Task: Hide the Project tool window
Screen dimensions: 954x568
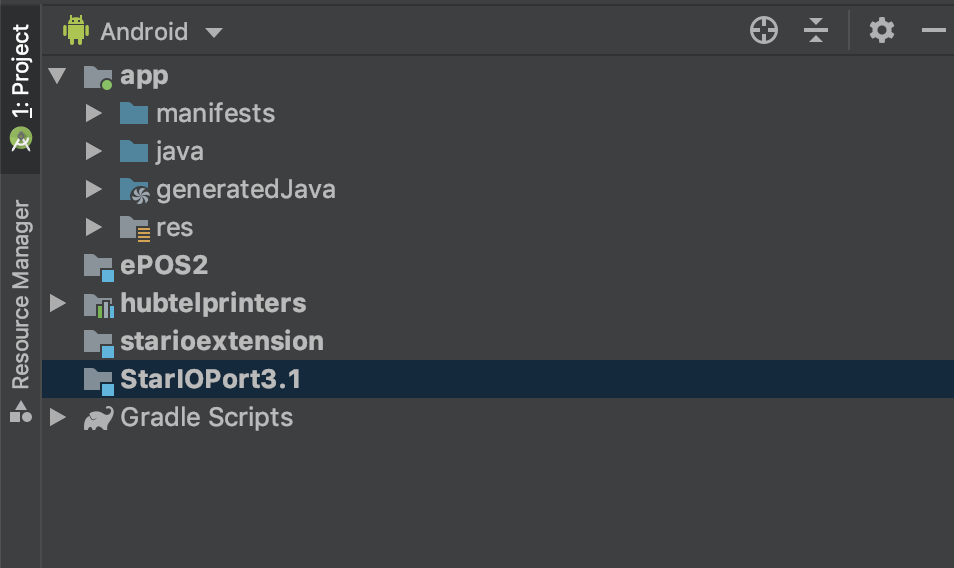Action: point(934,31)
